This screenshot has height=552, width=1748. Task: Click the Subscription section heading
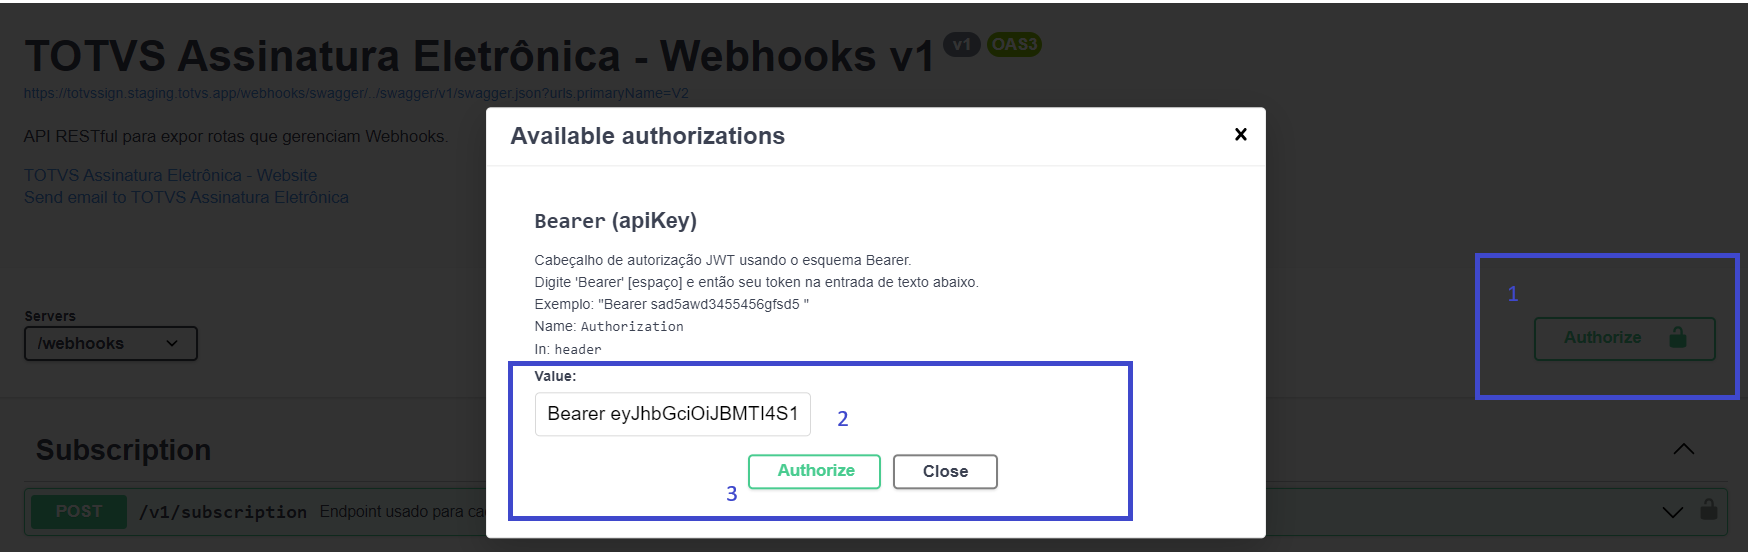coord(124,450)
